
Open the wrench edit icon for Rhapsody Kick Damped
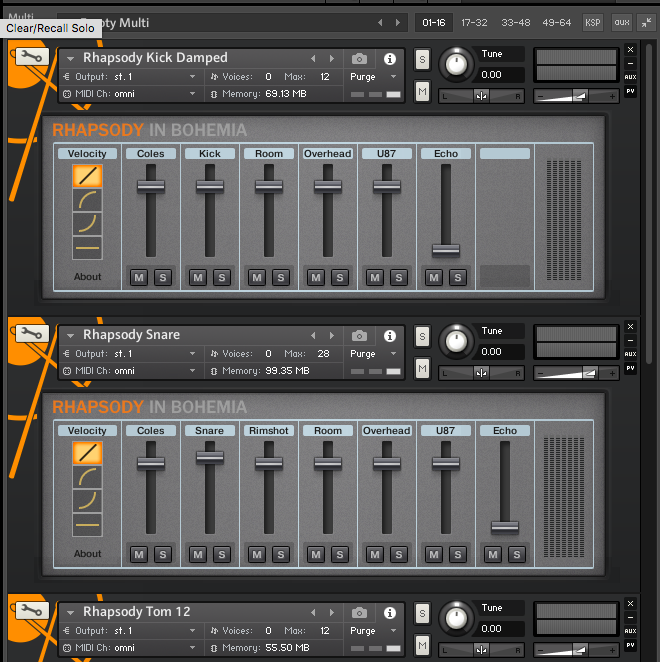coord(32,58)
